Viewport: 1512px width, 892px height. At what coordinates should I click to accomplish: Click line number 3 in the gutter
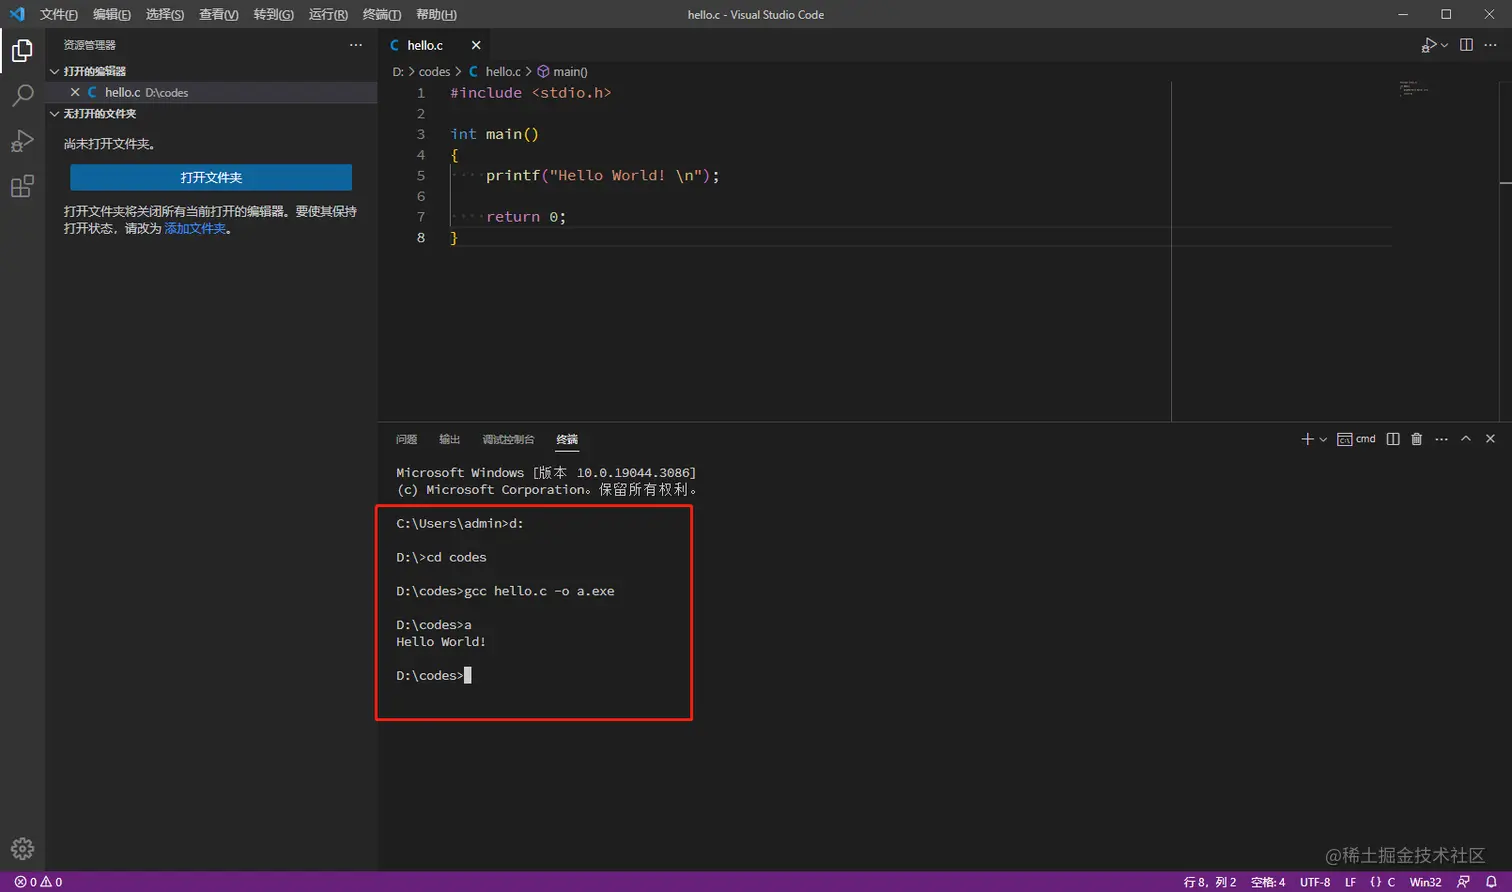point(421,134)
